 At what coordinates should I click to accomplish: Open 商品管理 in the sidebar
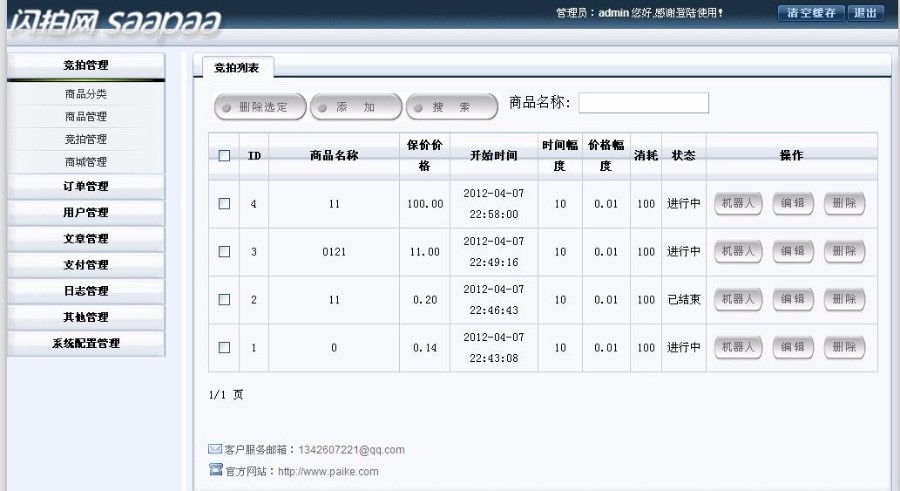86,117
